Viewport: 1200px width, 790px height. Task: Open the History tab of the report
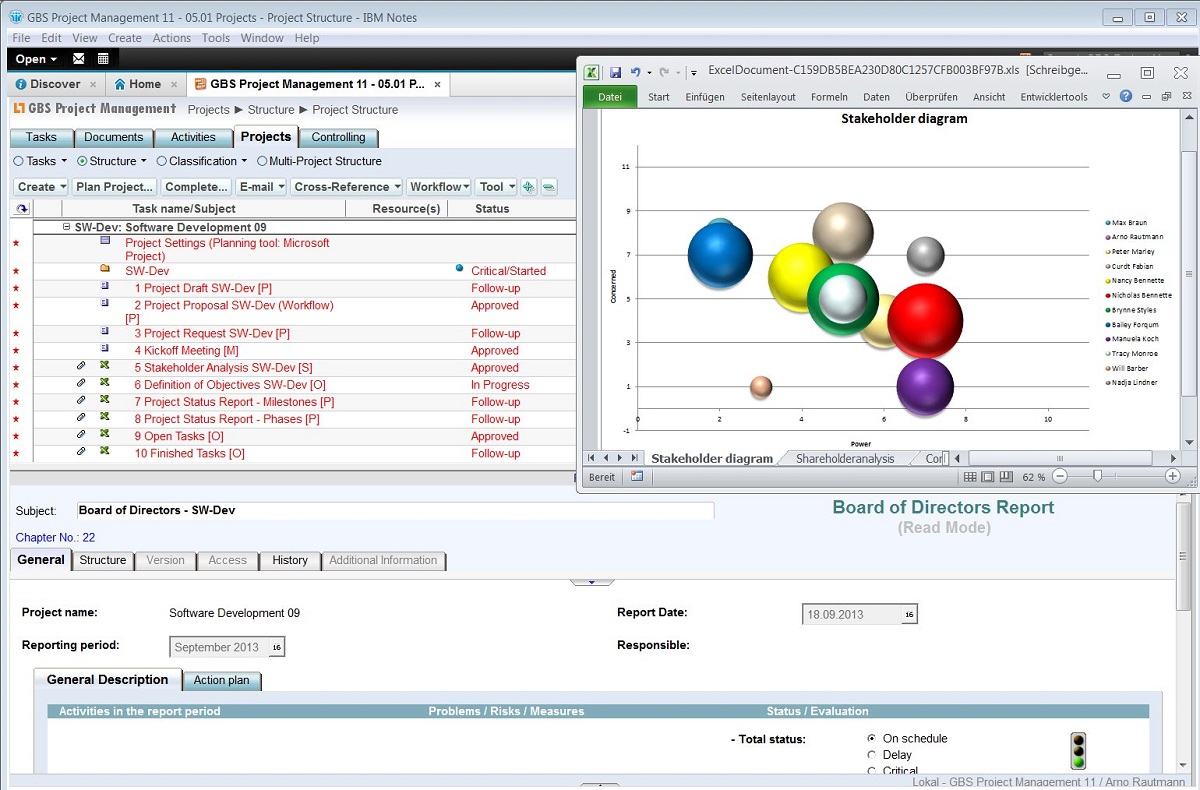coord(290,560)
